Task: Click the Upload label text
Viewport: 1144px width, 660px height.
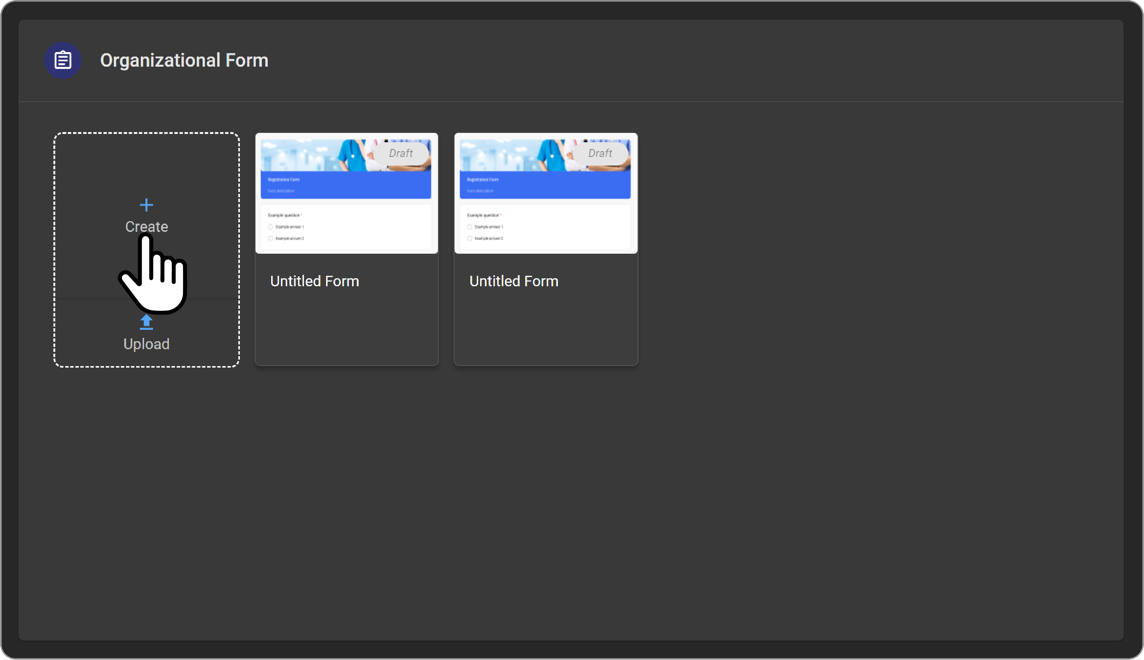Action: [146, 344]
